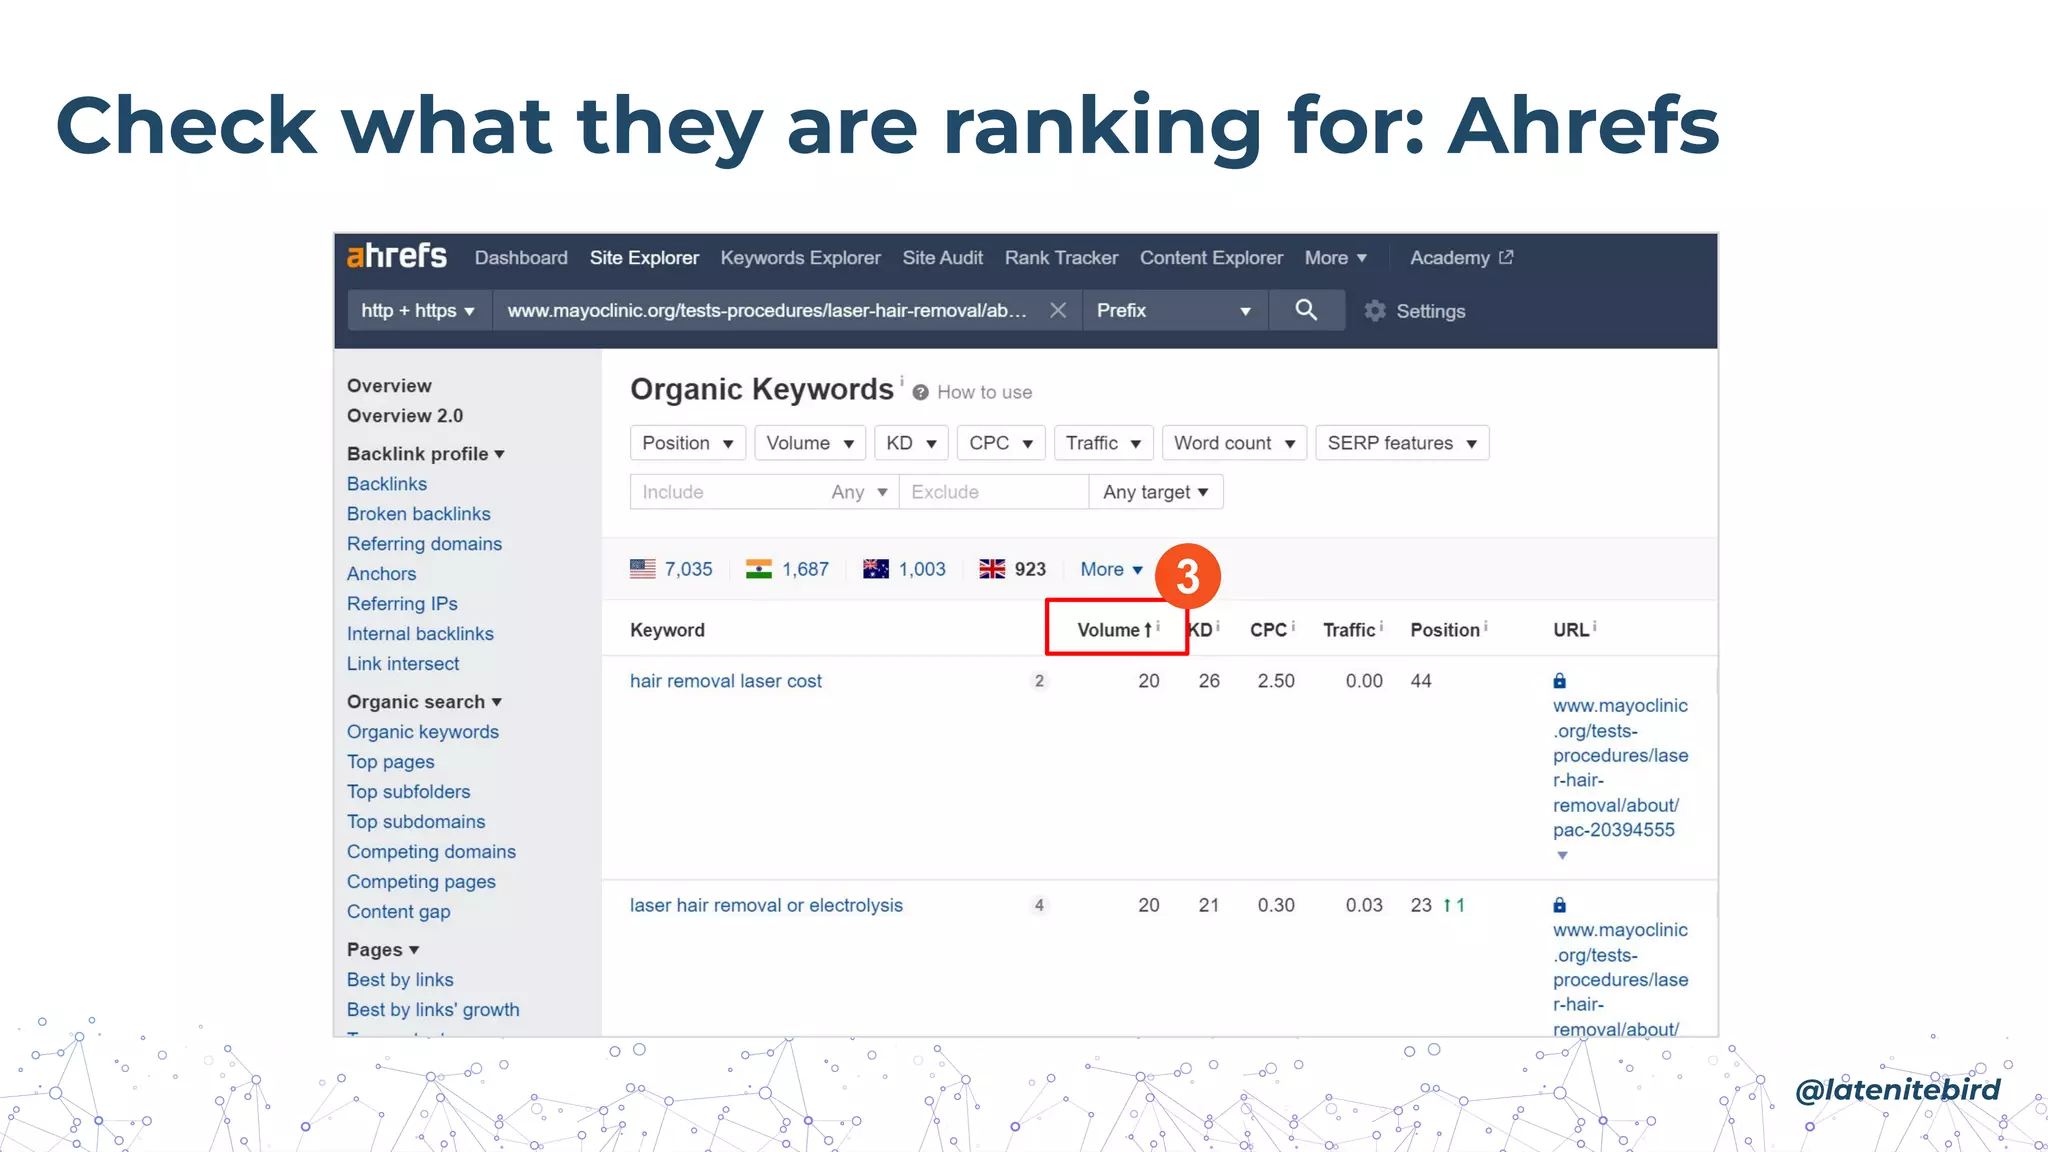The height and width of the screenshot is (1152, 2048).
Task: Open Link intersect report
Action: (x=403, y=664)
